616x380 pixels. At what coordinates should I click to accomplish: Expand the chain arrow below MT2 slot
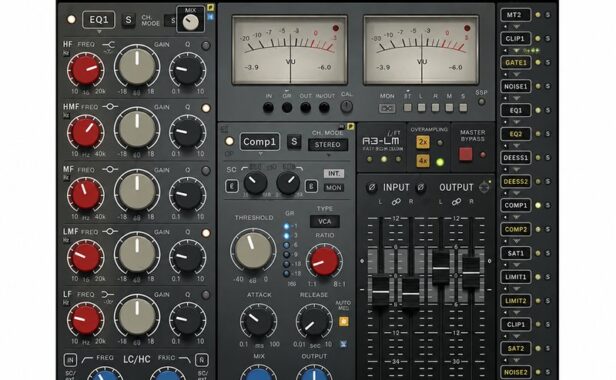(x=517, y=27)
